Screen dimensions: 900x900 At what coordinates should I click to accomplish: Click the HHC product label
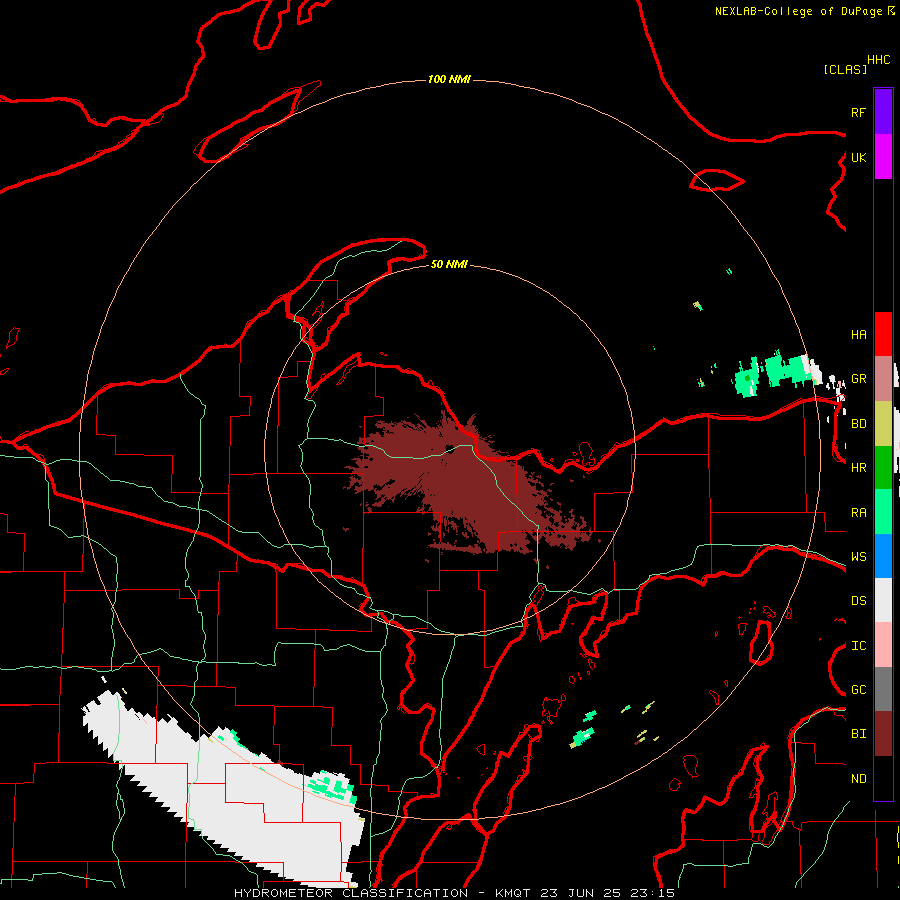(878, 60)
